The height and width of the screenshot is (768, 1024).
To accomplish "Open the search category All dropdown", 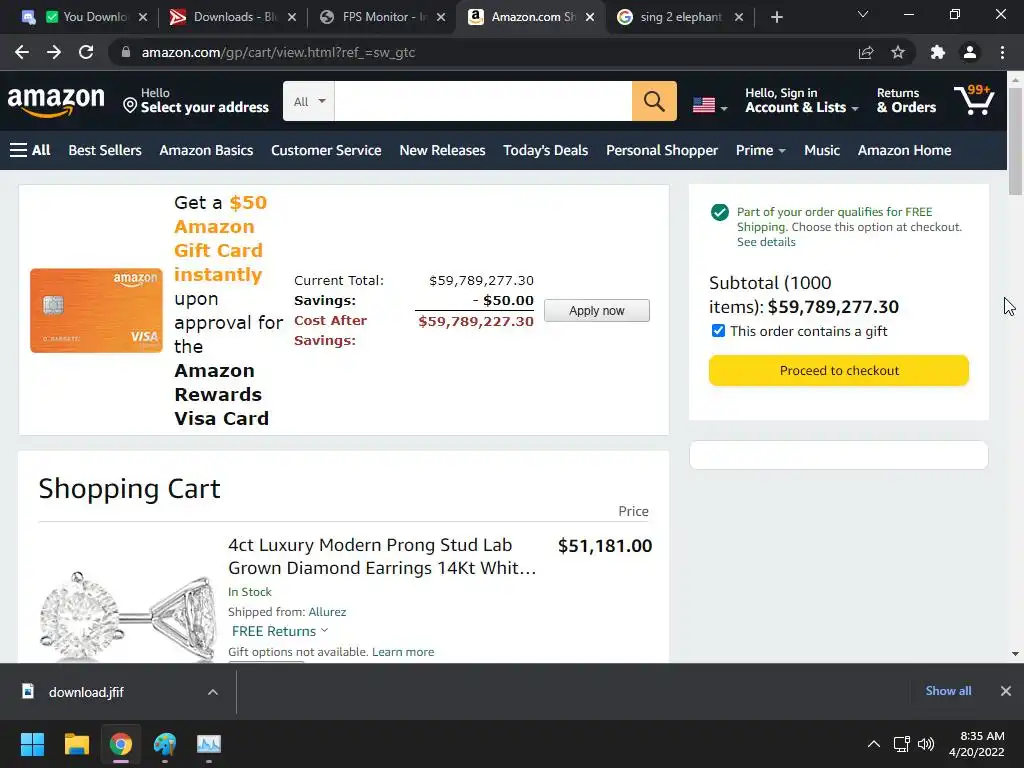I will click(x=309, y=101).
